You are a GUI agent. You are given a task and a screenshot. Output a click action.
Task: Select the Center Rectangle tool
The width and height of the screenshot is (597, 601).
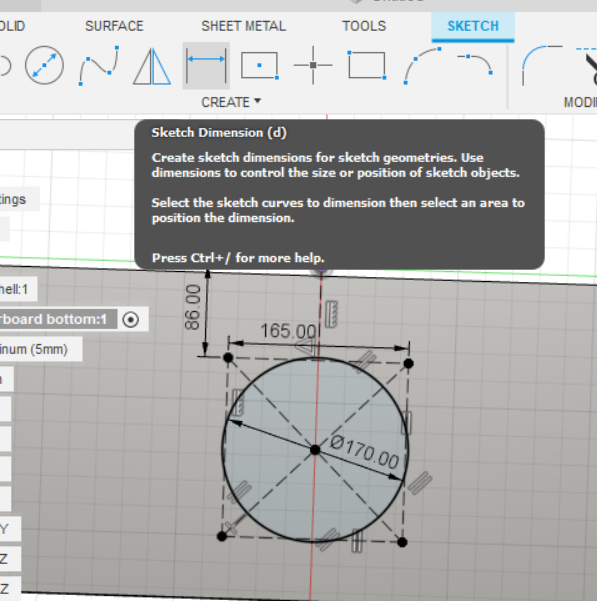[x=260, y=66]
